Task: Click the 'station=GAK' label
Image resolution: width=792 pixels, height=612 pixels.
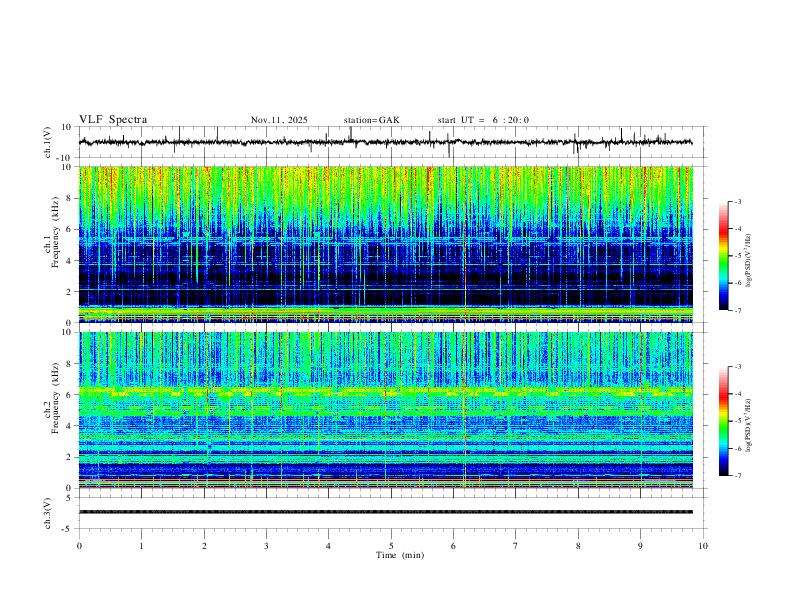Action: 372,120
